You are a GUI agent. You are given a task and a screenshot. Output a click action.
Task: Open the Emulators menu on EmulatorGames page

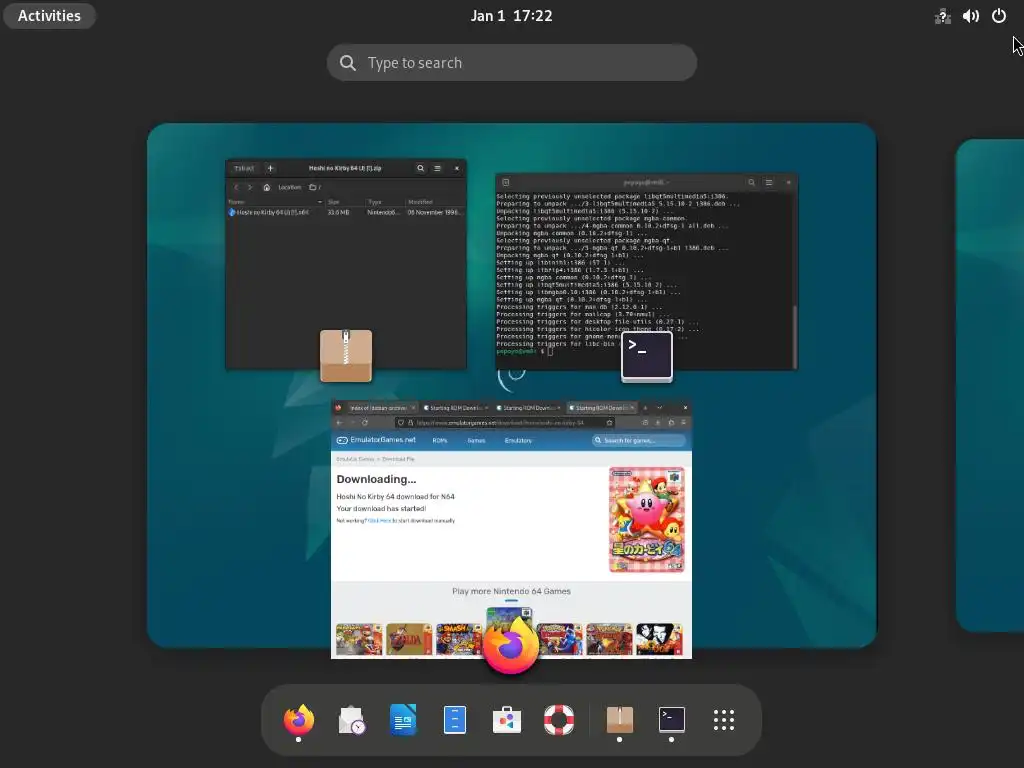pos(518,441)
